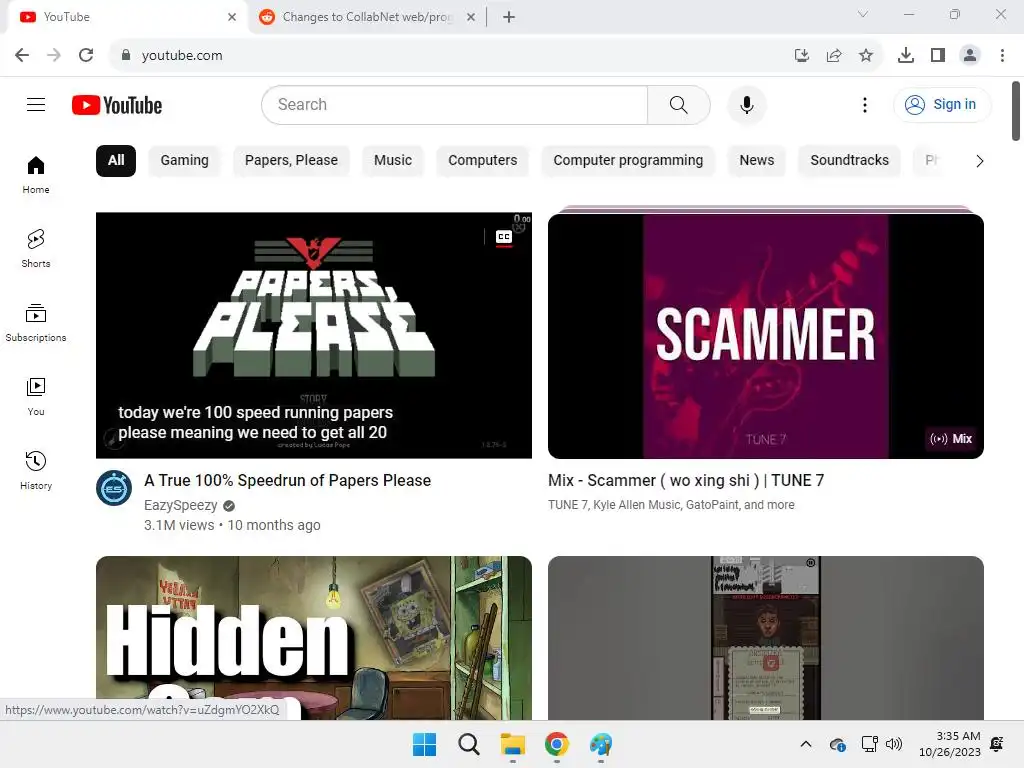
Task: Open the vertical Papers Please Short thumbnail
Action: tap(765, 638)
